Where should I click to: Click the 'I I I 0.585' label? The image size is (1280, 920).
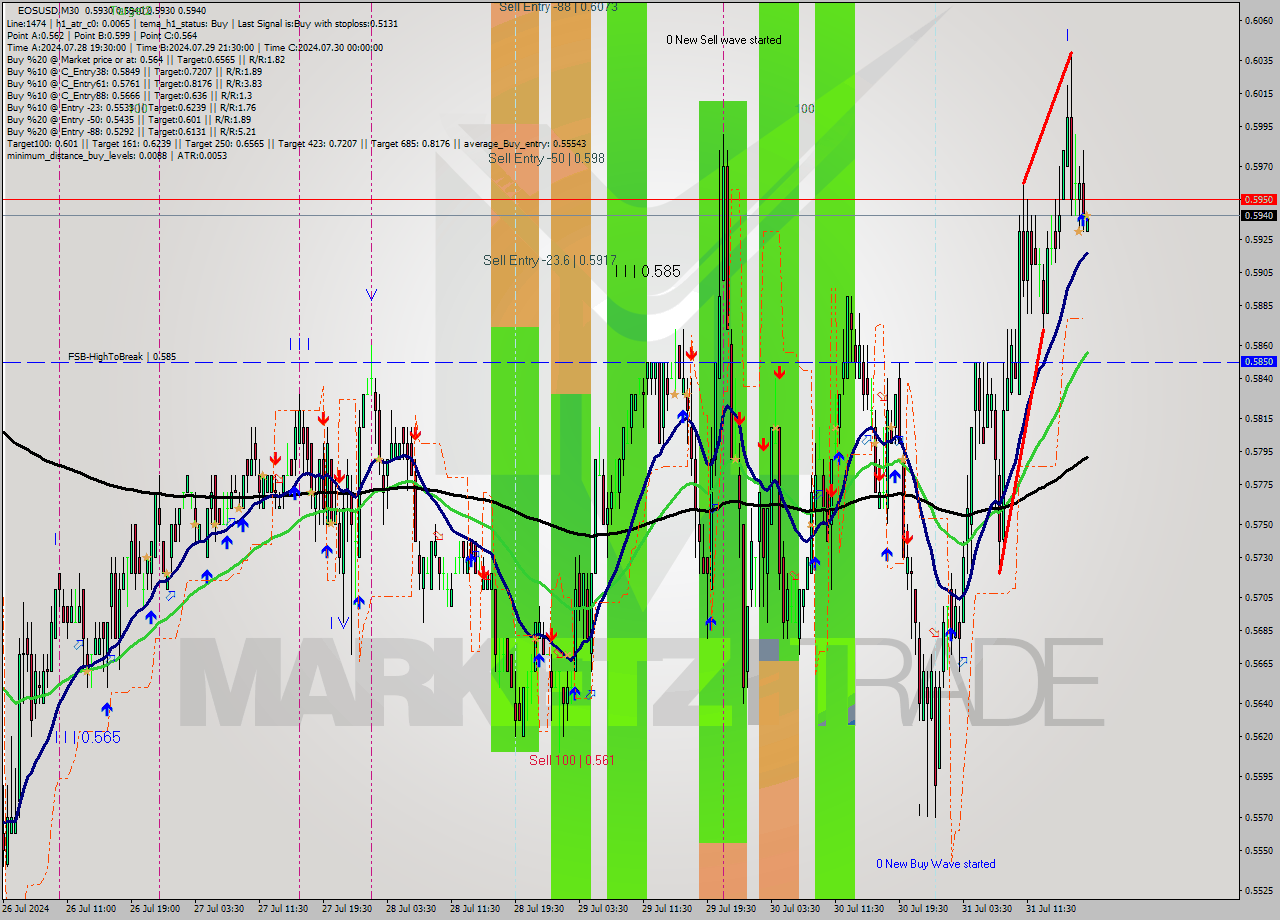pos(648,271)
